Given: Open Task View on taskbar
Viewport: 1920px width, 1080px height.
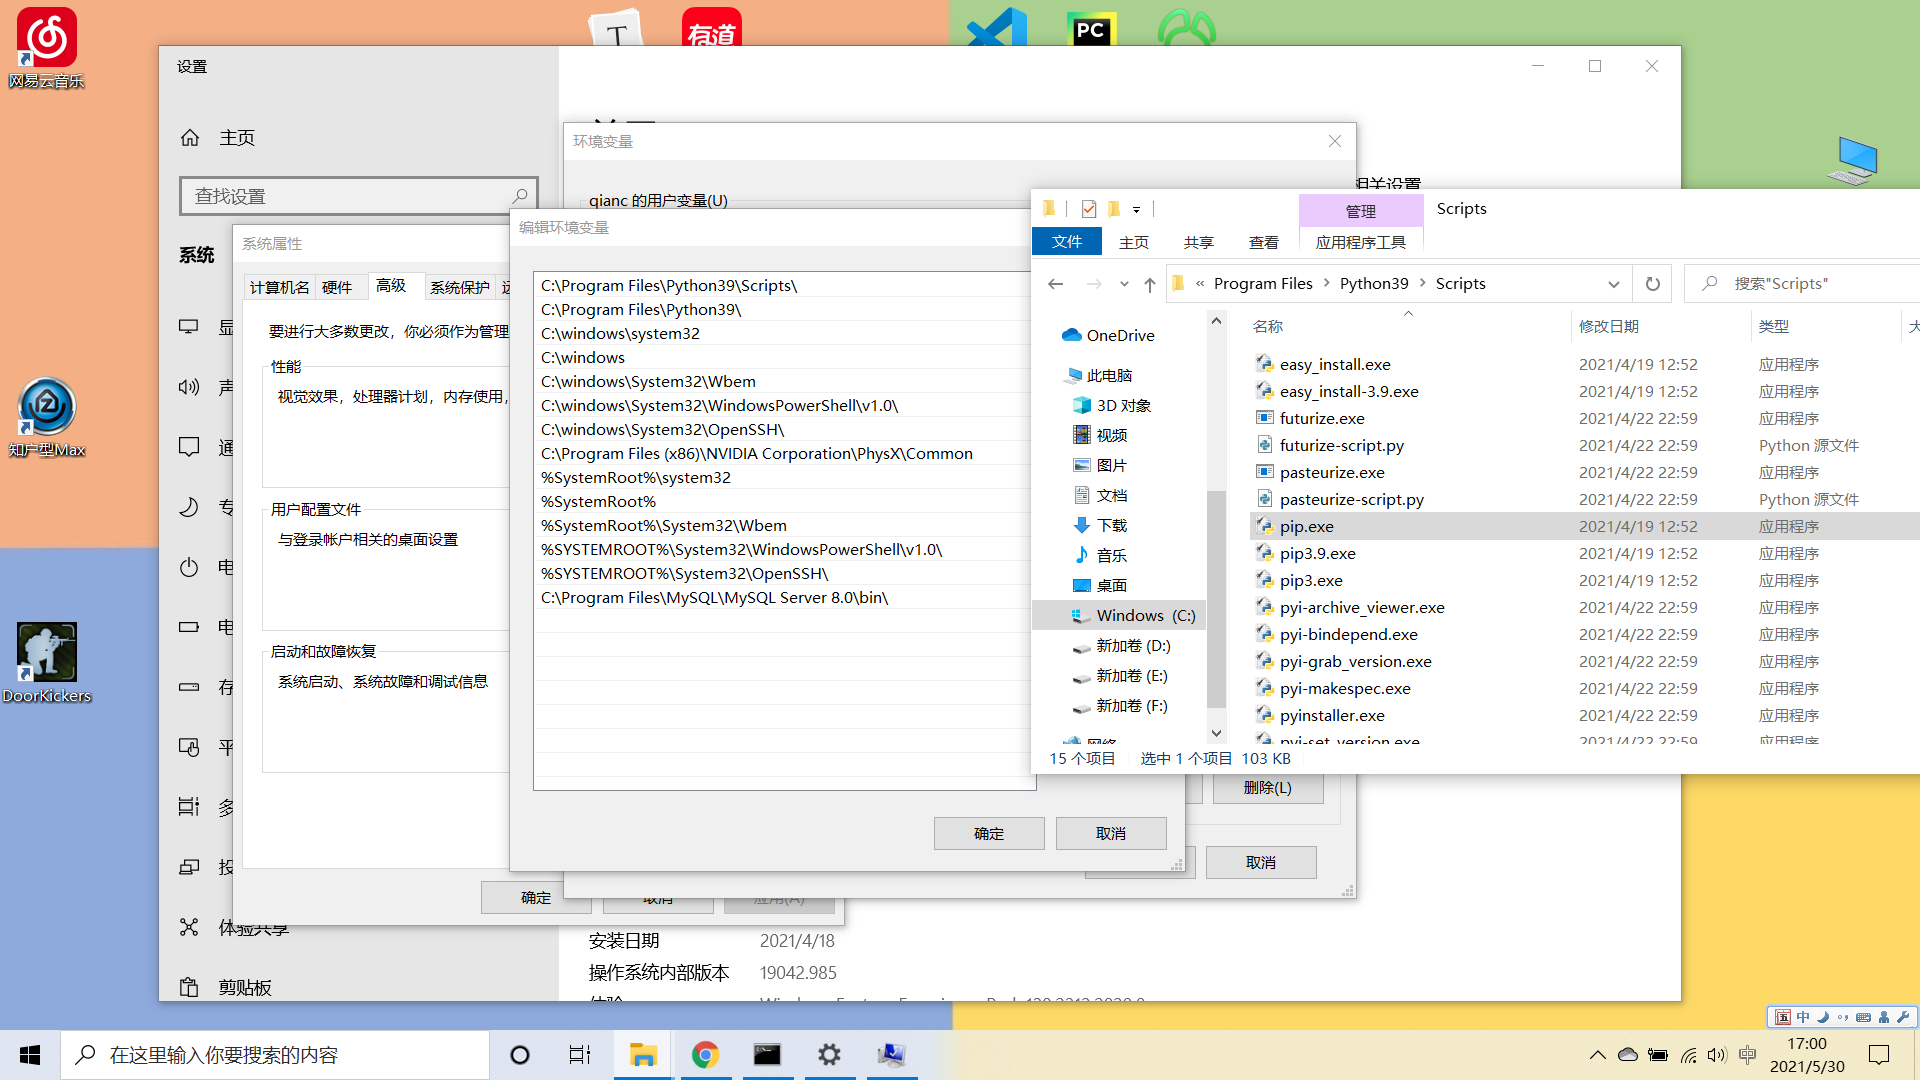Looking at the screenshot, I should click(x=580, y=1055).
